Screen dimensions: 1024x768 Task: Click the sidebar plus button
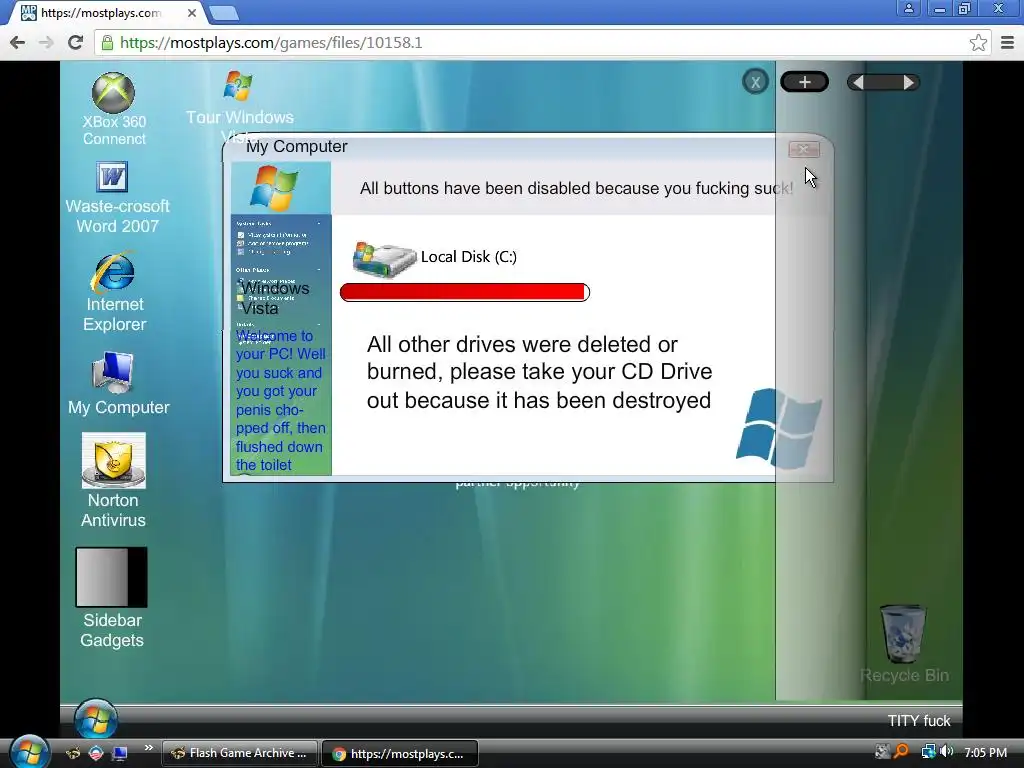click(805, 82)
